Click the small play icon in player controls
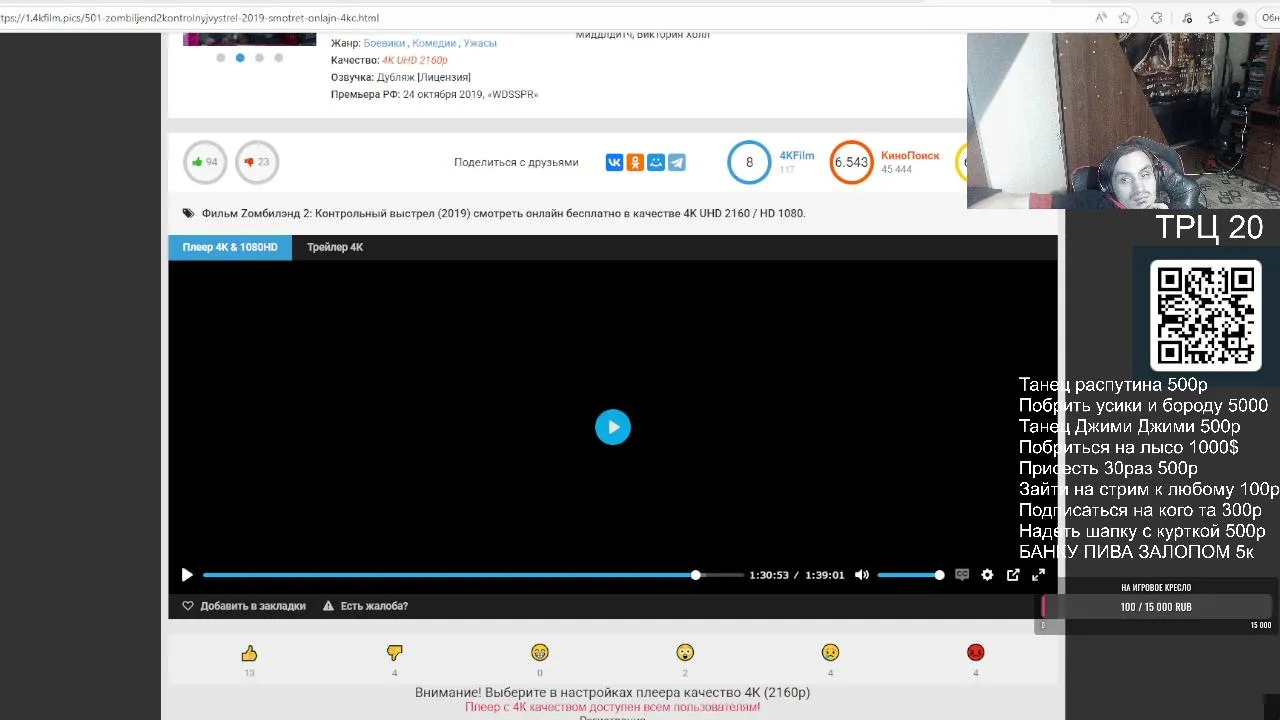 187,575
